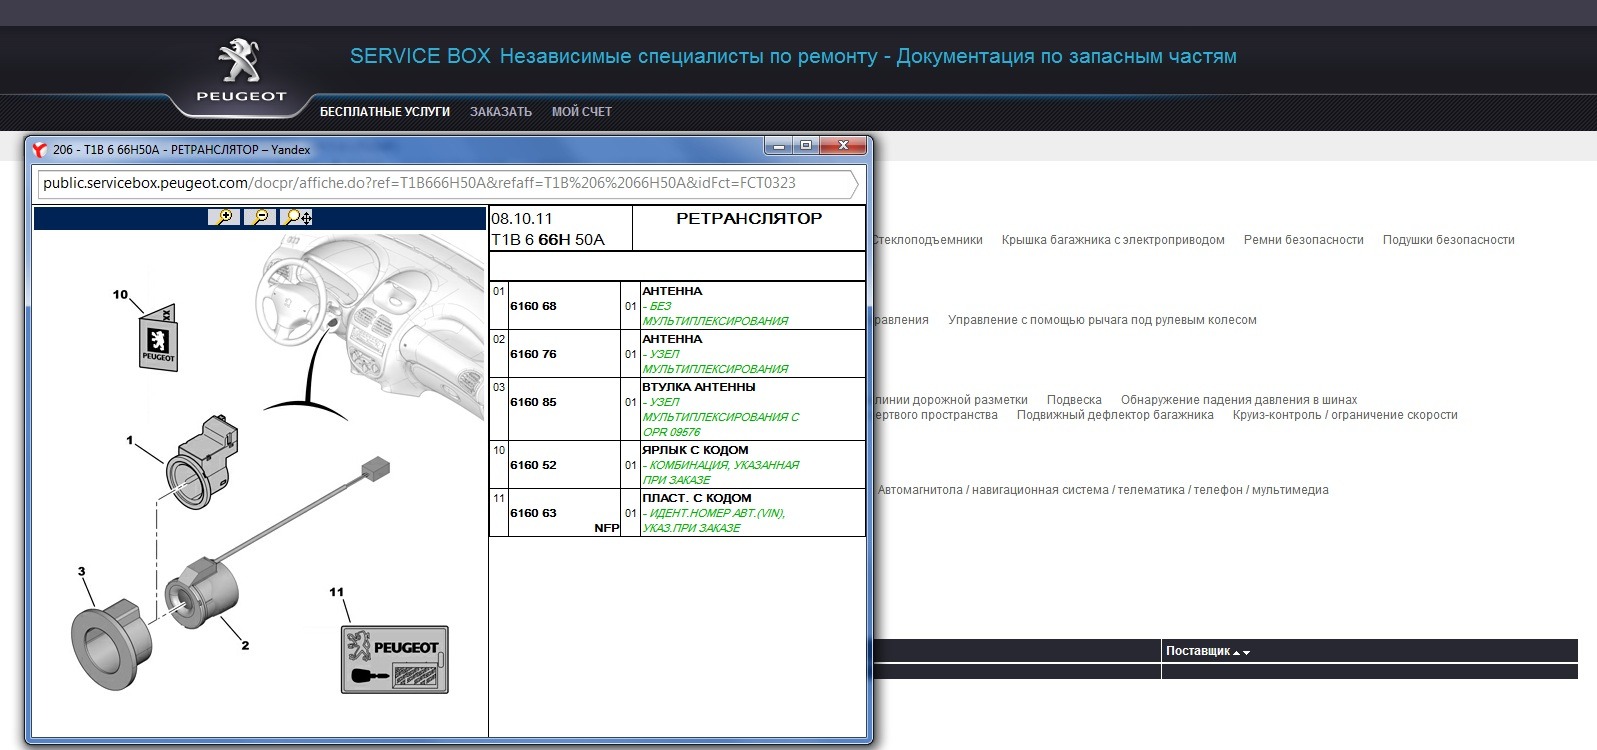The height and width of the screenshot is (750, 1597).
Task: Click the РЕТРАНСЛЯТОР table heading
Action: click(x=749, y=218)
